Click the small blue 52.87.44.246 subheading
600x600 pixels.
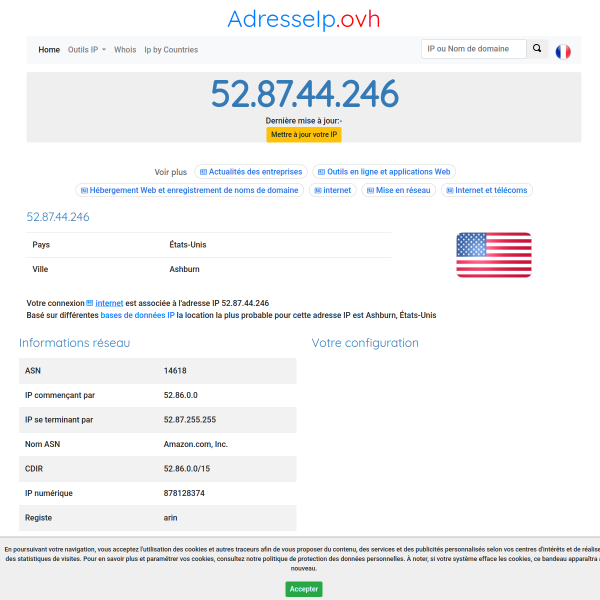pos(58,217)
